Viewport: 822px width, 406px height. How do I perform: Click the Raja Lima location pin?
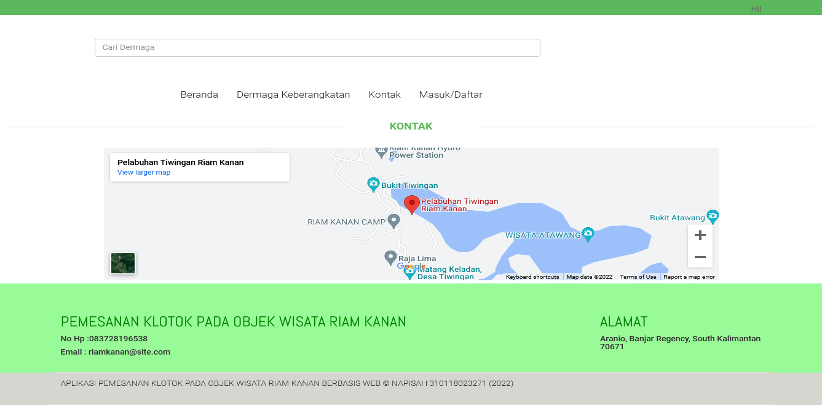390,258
